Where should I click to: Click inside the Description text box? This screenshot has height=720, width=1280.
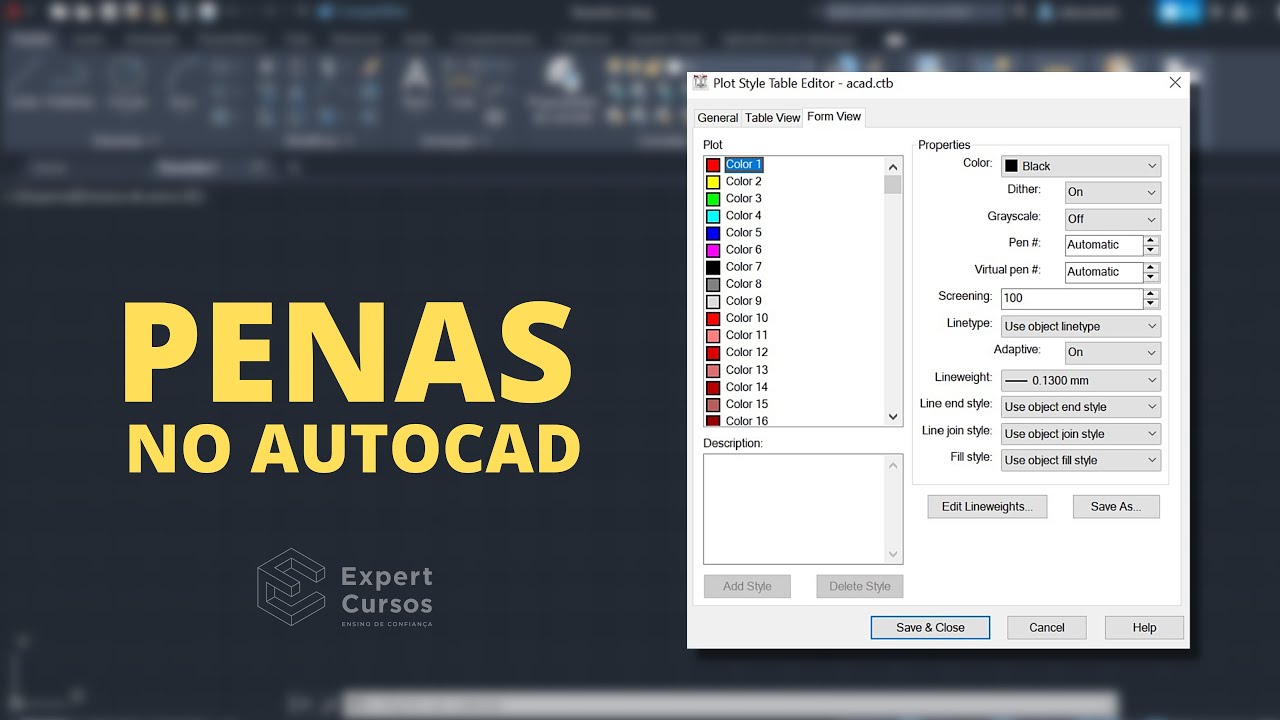[x=794, y=509]
